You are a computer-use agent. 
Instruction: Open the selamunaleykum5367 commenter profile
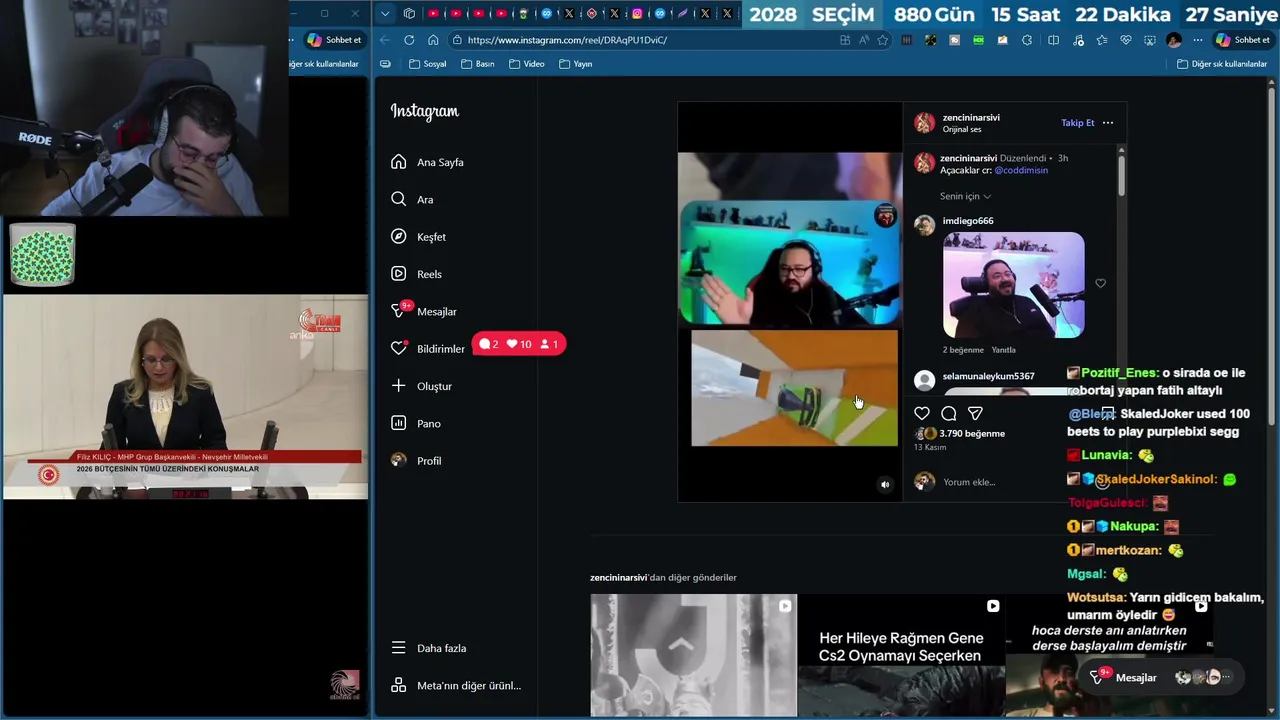click(988, 376)
